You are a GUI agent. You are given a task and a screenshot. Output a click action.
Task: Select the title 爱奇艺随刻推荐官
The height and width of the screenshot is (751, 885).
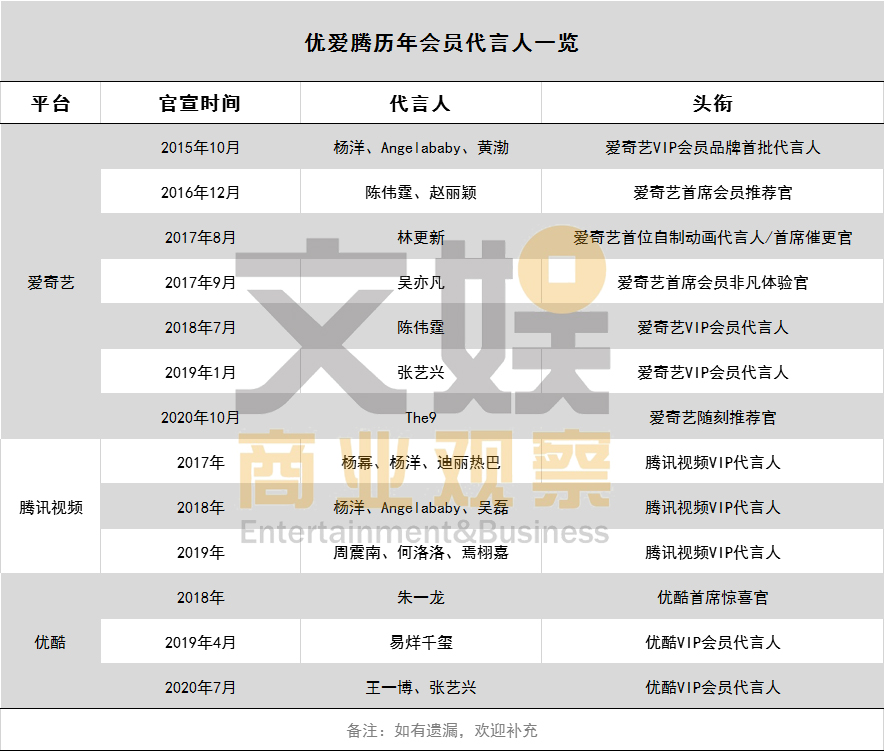pyautogui.click(x=712, y=418)
